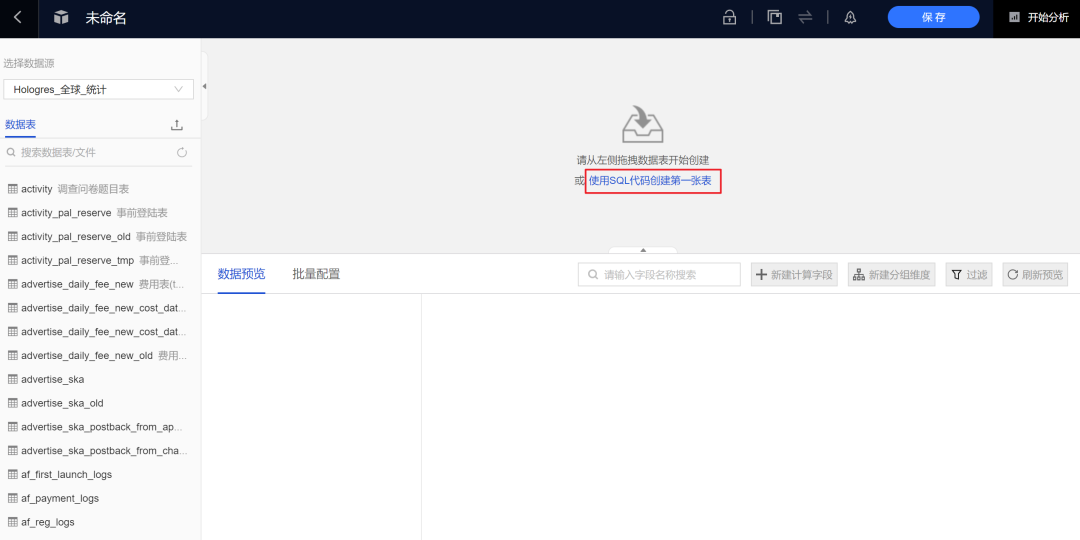Select table activity_pal_reserve_old
The height and width of the screenshot is (540, 1080).
[x=98, y=236]
